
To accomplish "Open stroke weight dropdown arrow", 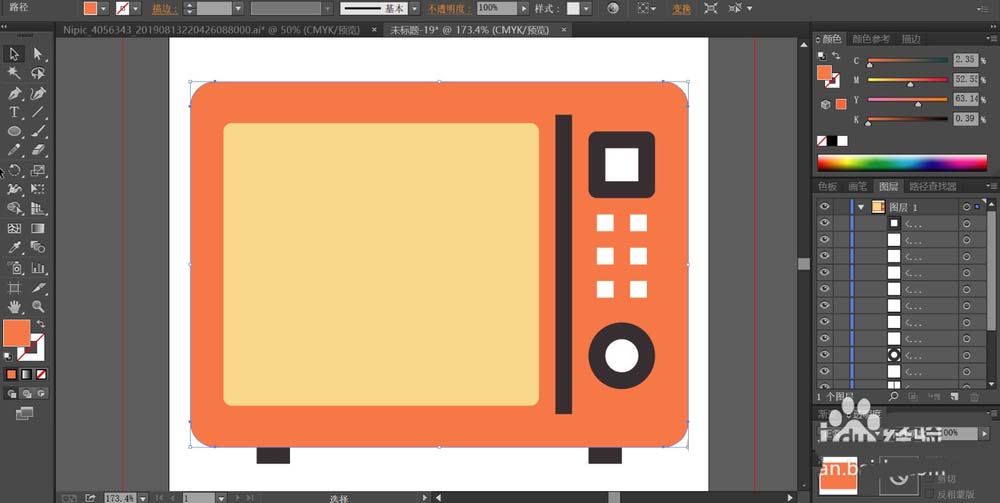I will point(239,8).
